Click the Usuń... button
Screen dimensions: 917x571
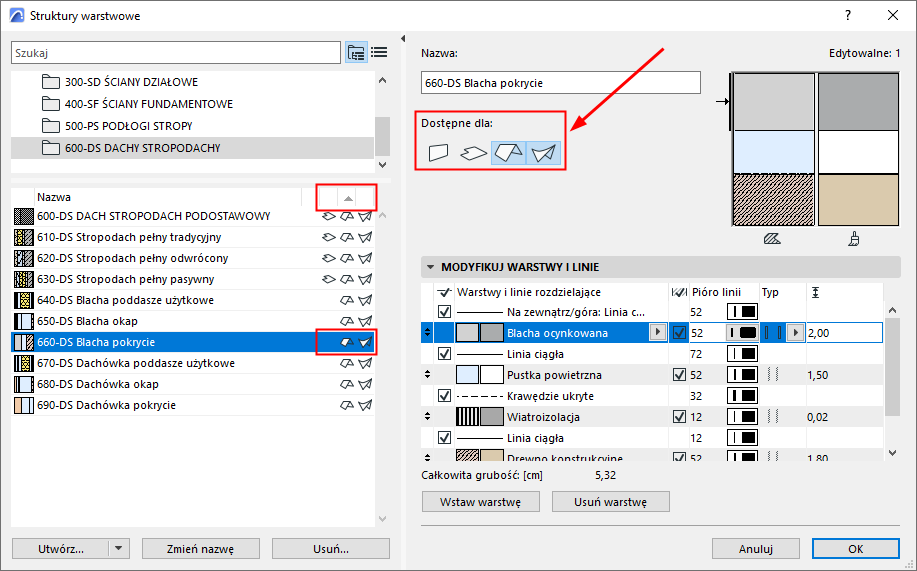(x=330, y=549)
